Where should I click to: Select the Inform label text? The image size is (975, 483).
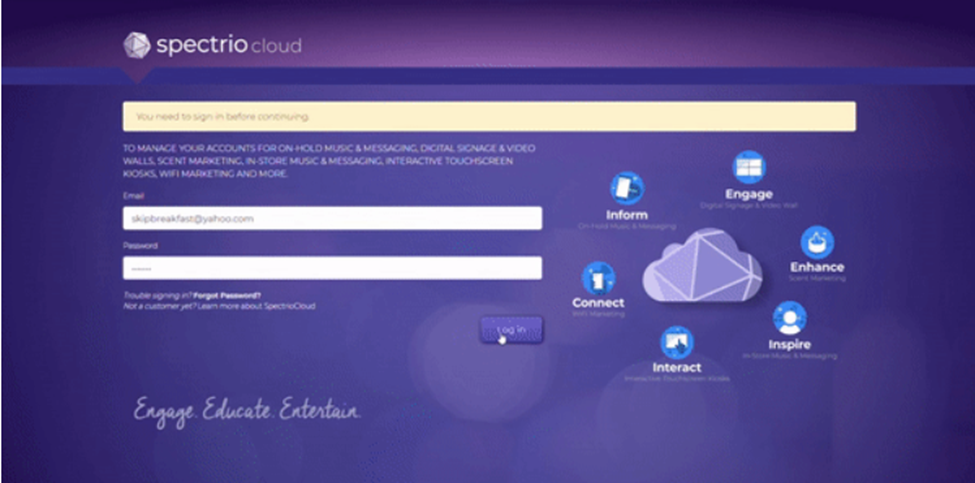[627, 215]
